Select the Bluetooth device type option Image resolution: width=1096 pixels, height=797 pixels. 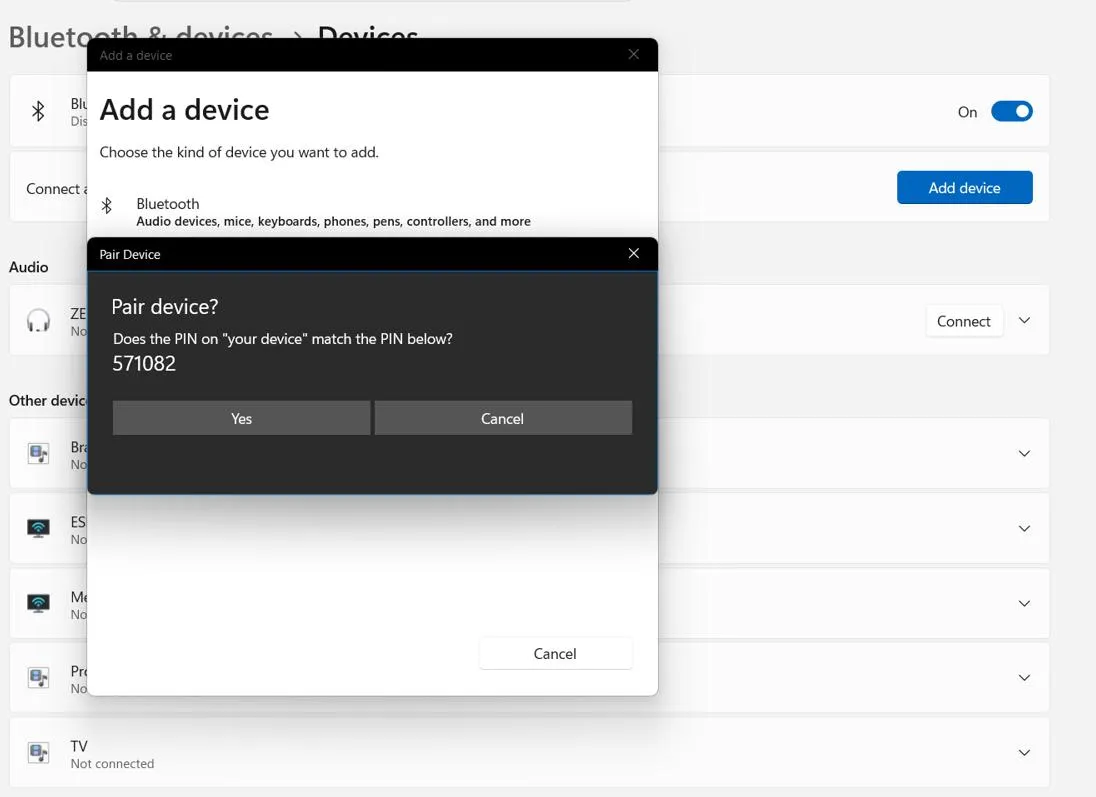[372, 212]
